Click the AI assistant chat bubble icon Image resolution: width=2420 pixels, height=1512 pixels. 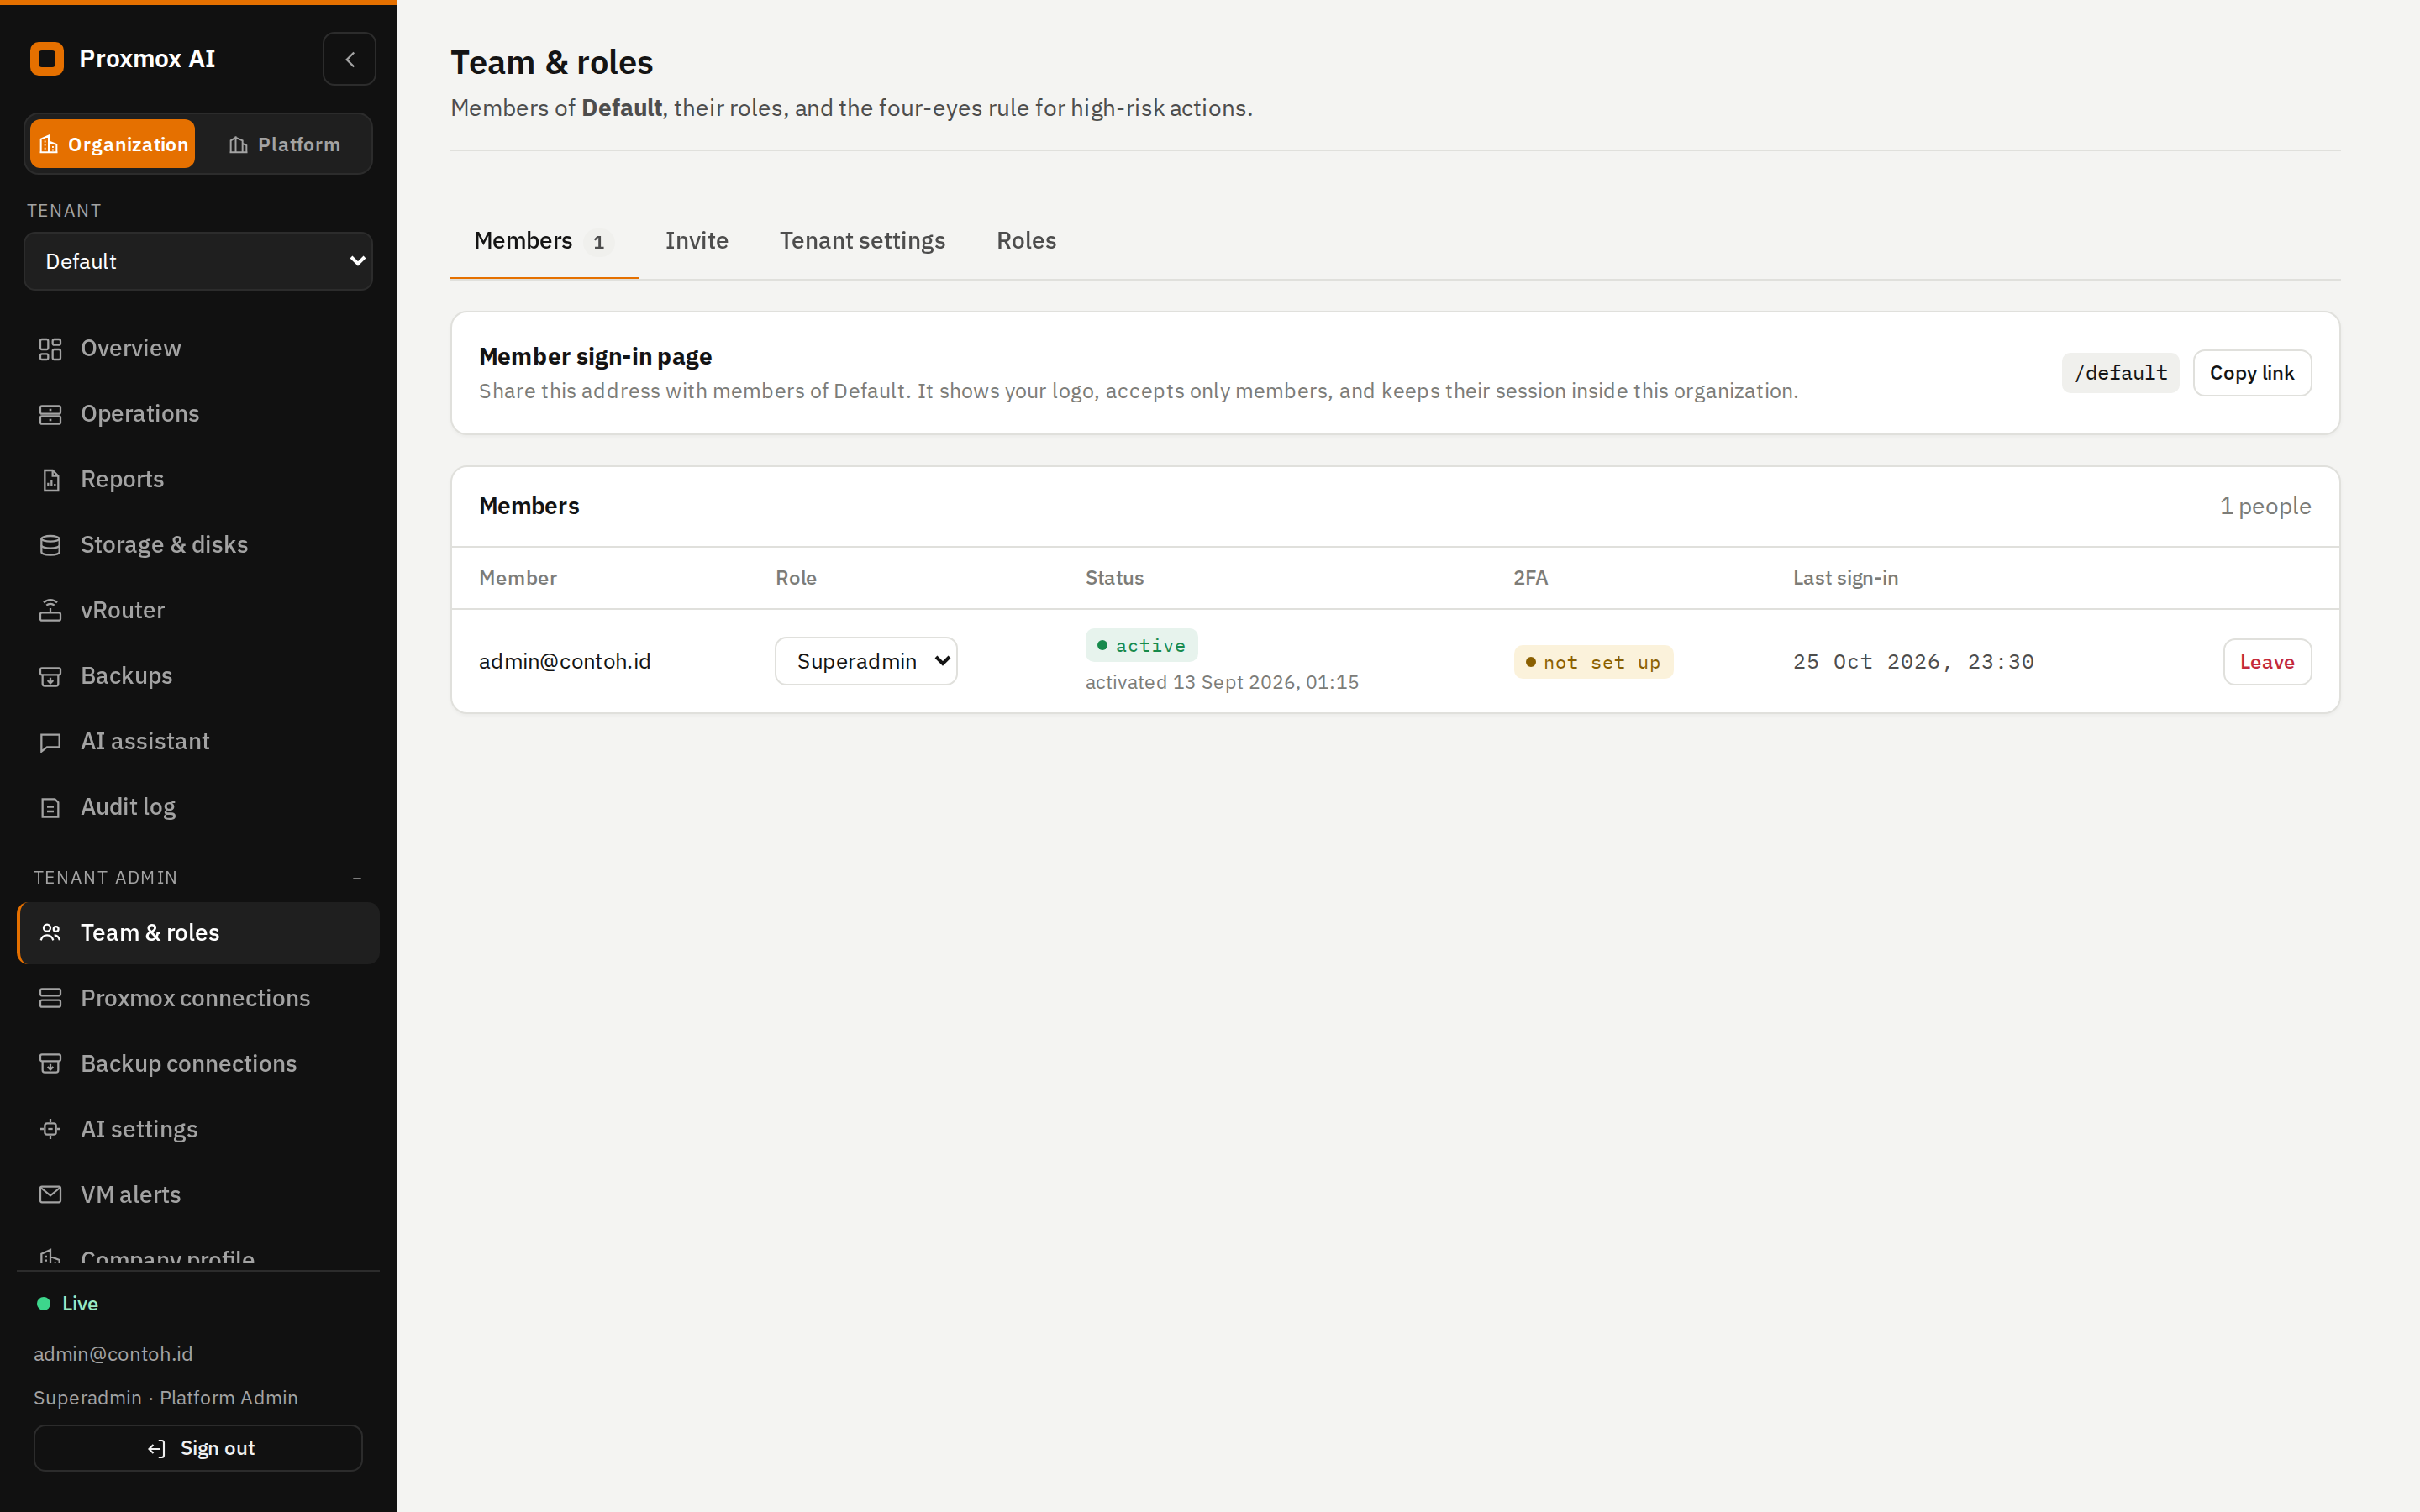pyautogui.click(x=50, y=742)
